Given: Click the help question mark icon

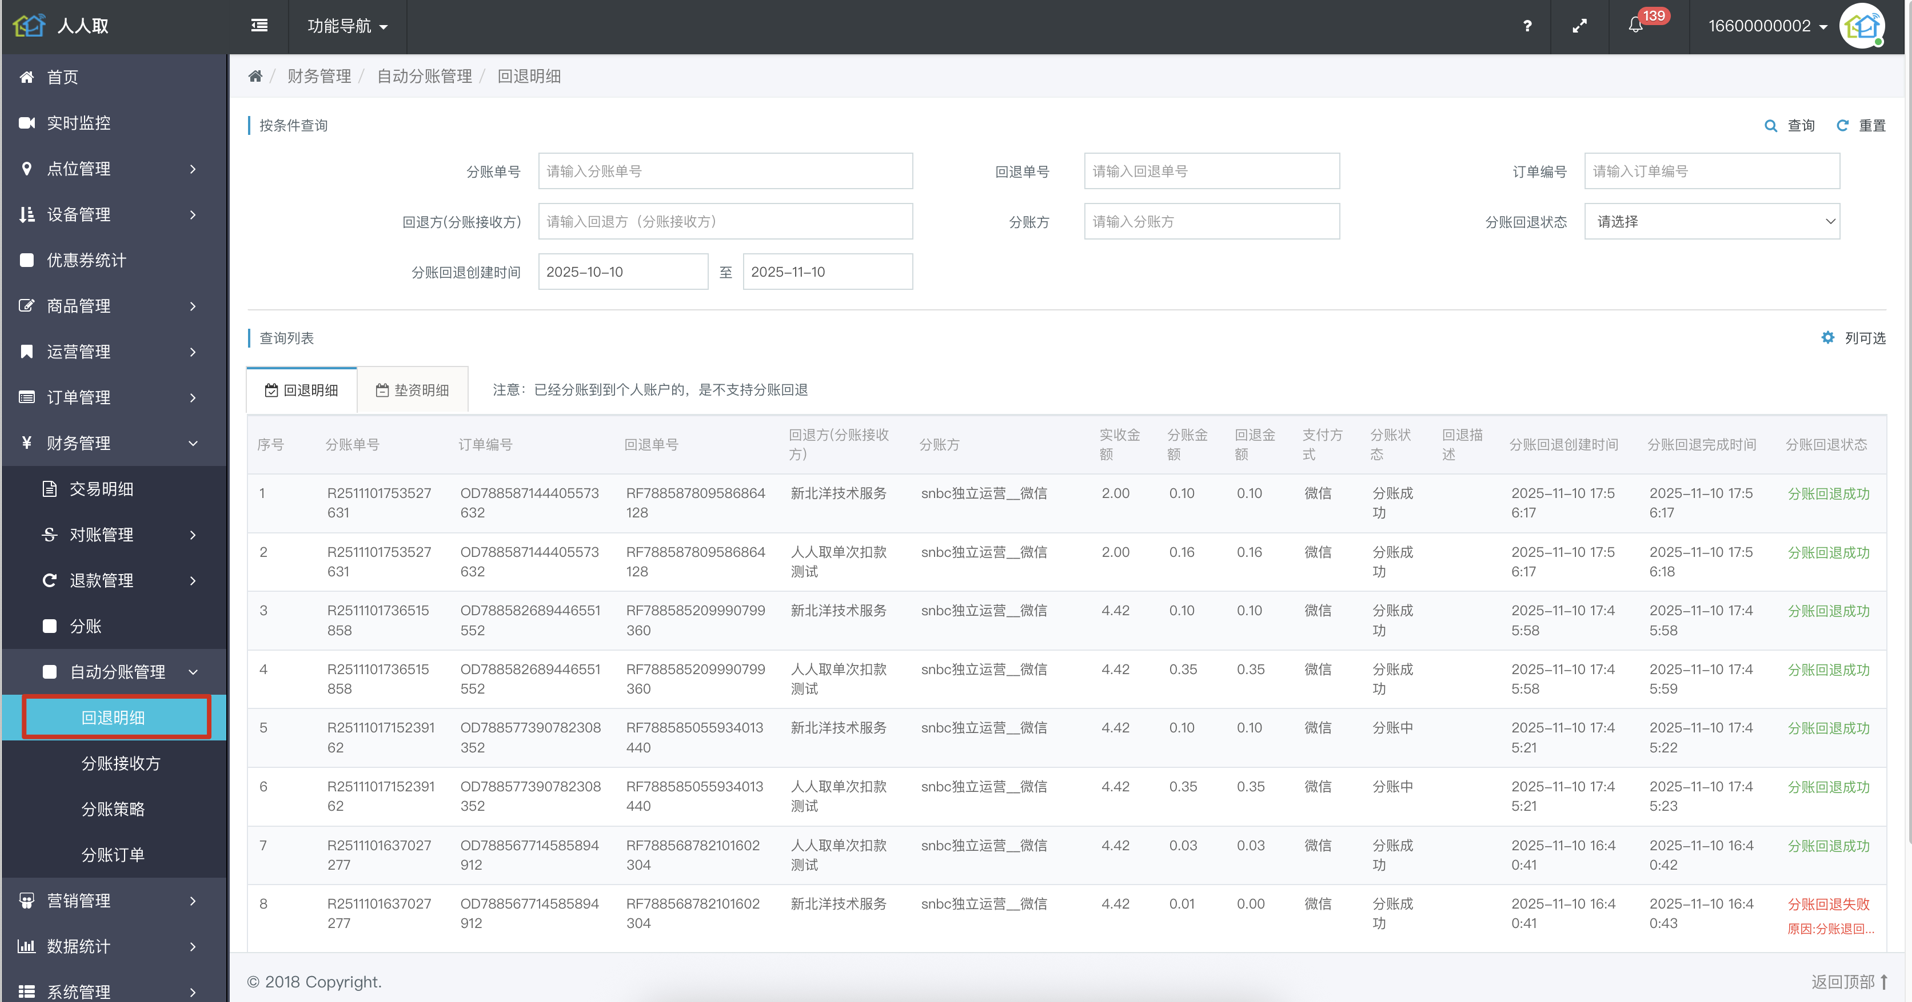Looking at the screenshot, I should (1527, 26).
